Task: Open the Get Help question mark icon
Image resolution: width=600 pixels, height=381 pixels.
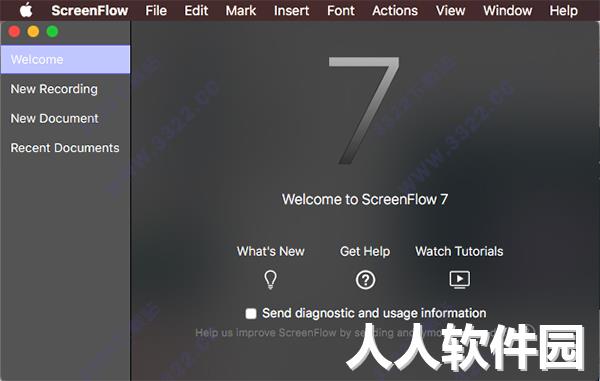Action: tap(365, 280)
